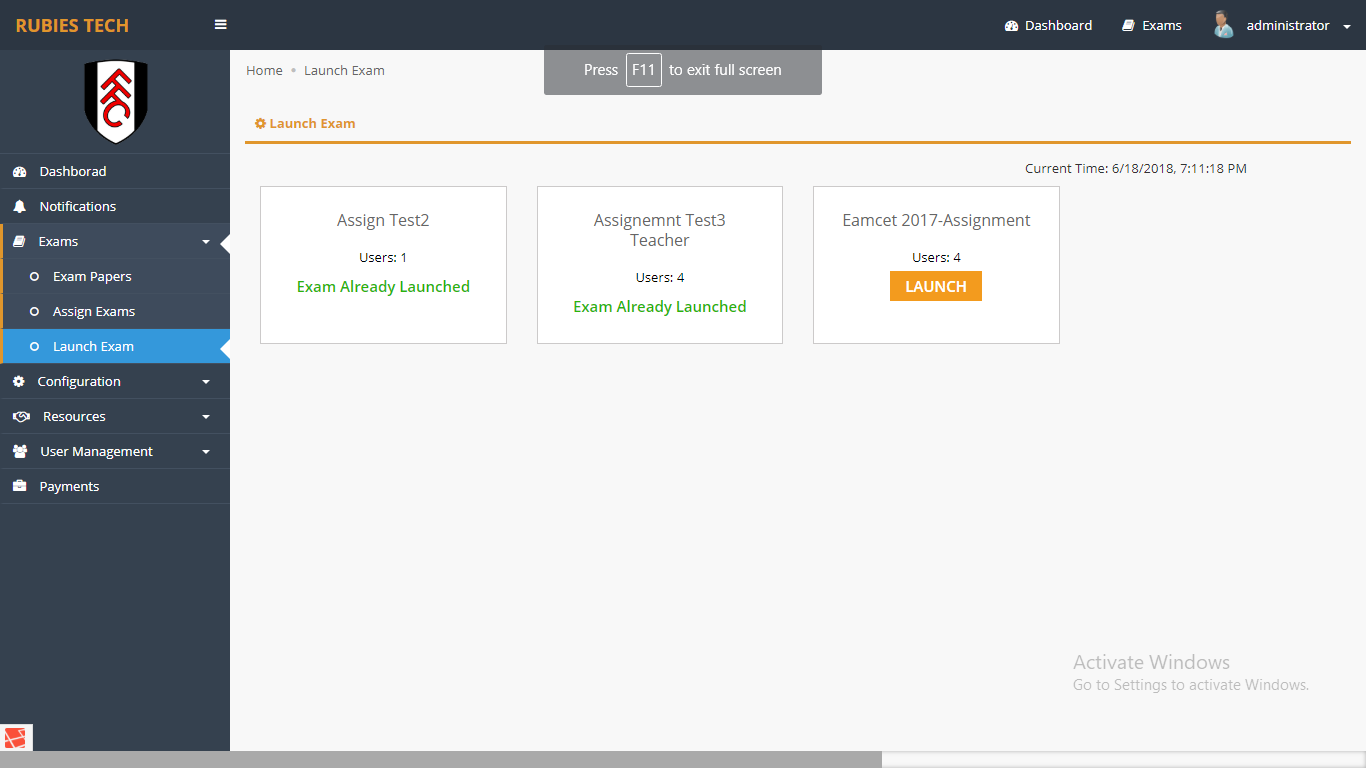The image size is (1366, 768).
Task: Click the Current Time display
Action: [x=1136, y=169]
